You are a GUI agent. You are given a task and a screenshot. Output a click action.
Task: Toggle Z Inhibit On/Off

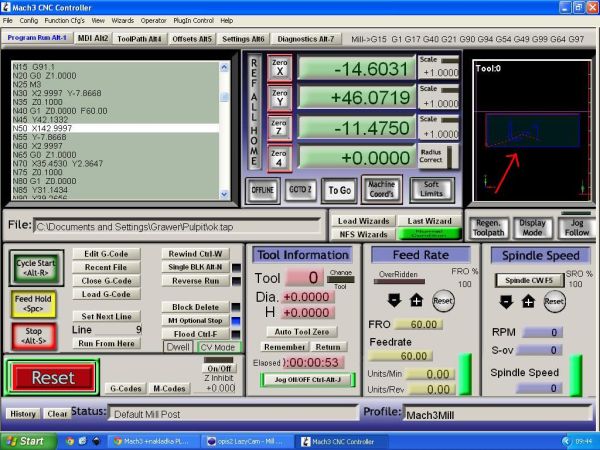(219, 368)
